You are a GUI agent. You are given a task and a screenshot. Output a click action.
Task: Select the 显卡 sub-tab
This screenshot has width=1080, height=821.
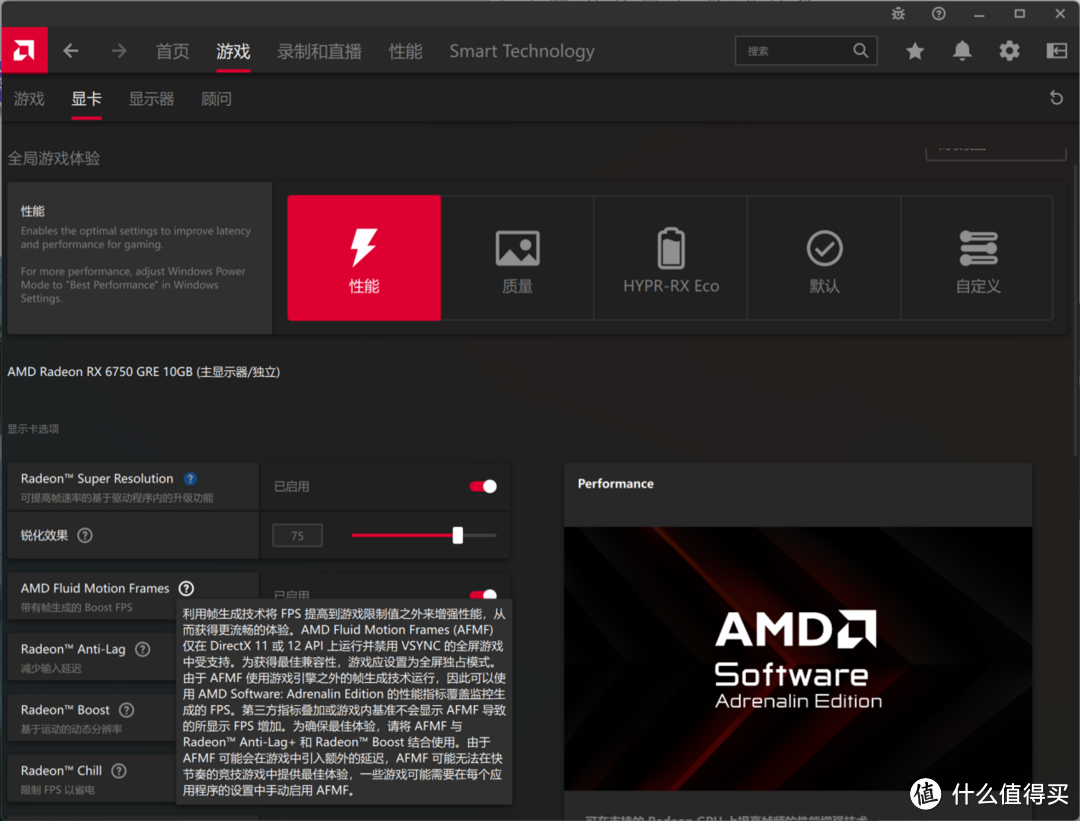click(x=86, y=98)
